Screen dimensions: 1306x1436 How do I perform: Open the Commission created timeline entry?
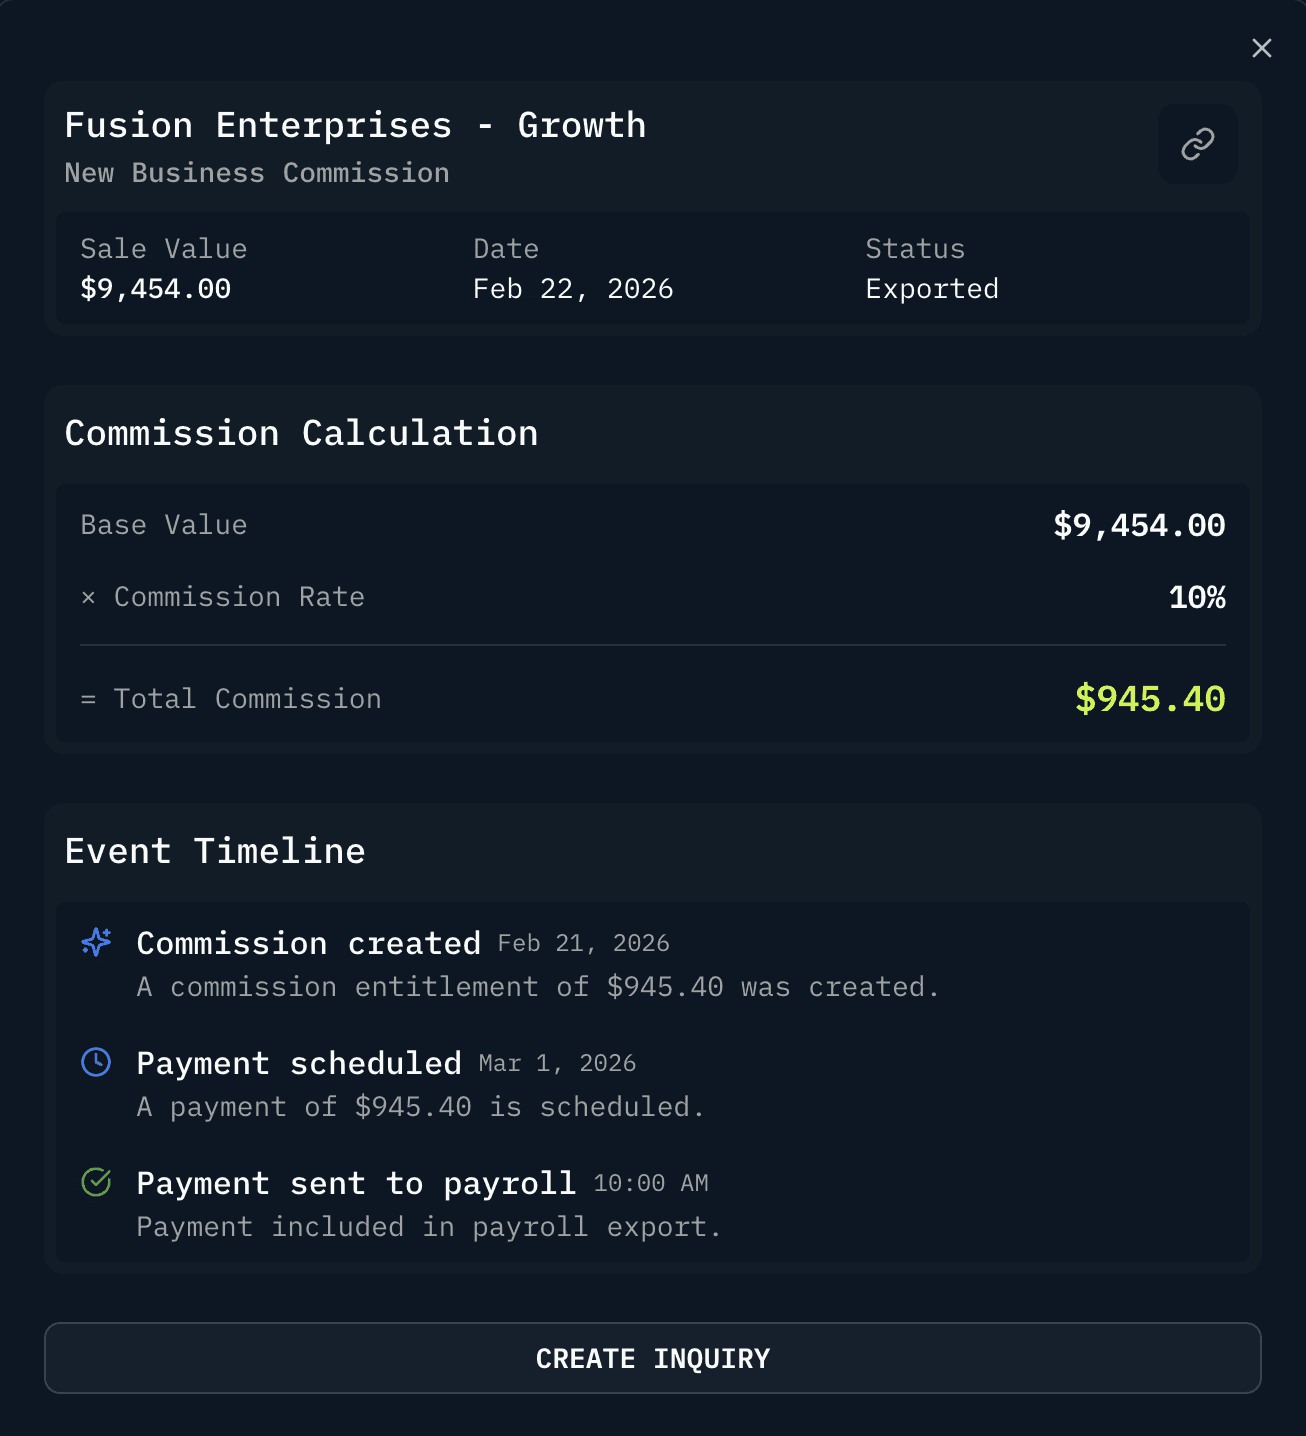[308, 942]
